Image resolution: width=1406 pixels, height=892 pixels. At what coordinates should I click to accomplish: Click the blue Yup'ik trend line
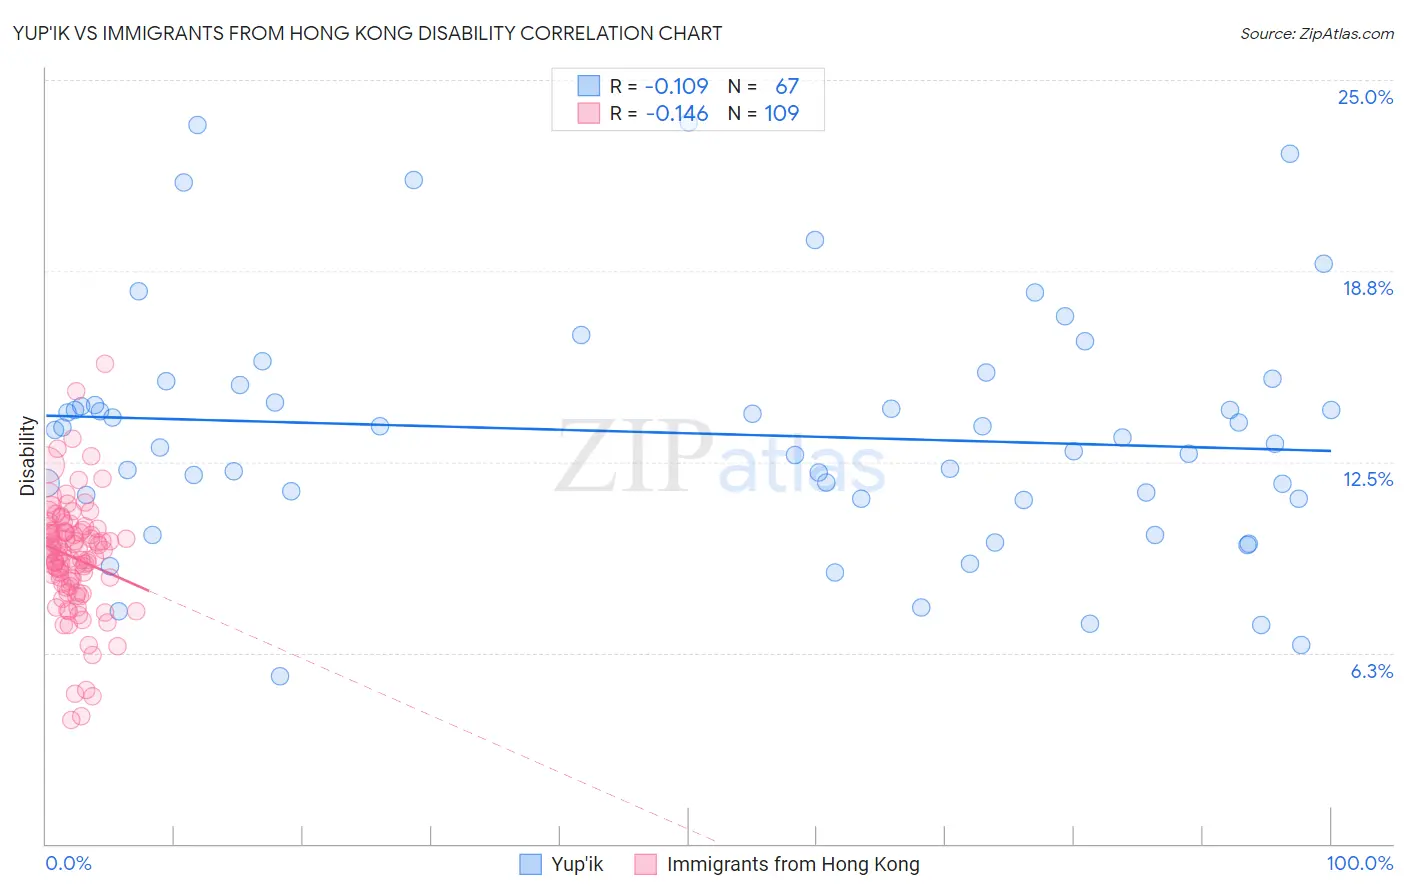point(688,433)
